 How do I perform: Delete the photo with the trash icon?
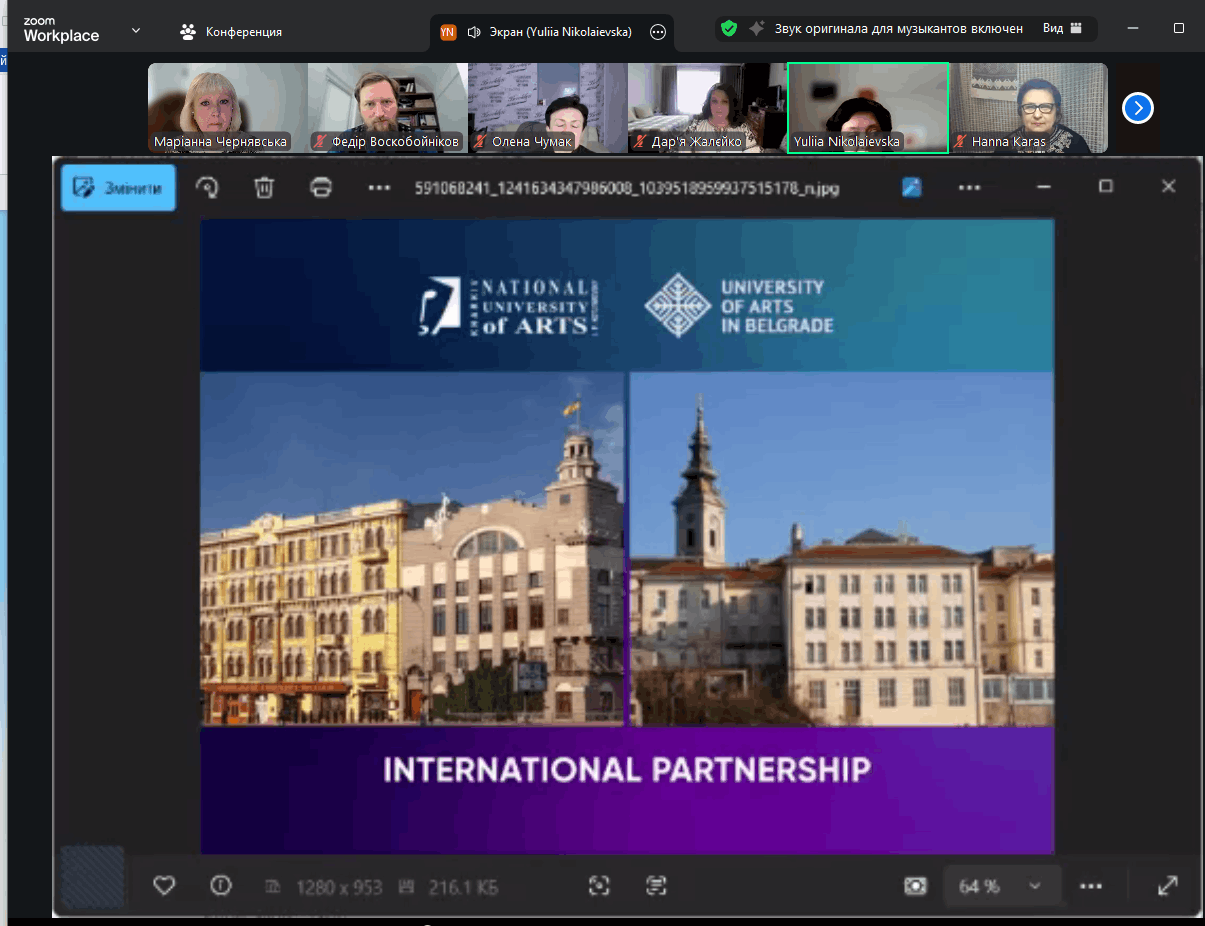(x=264, y=187)
